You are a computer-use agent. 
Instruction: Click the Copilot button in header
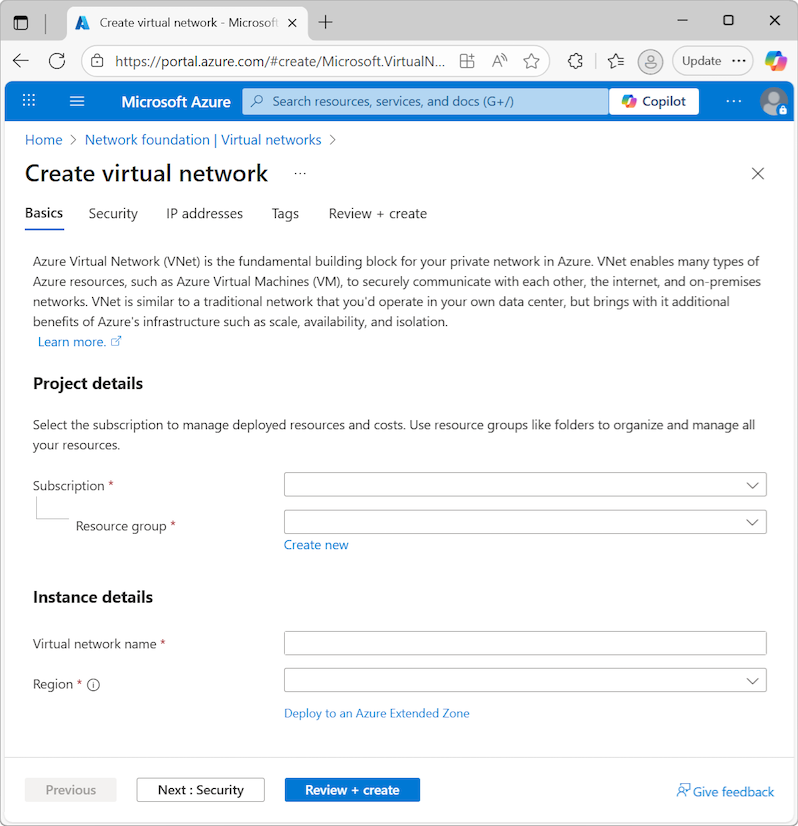pyautogui.click(x=654, y=101)
